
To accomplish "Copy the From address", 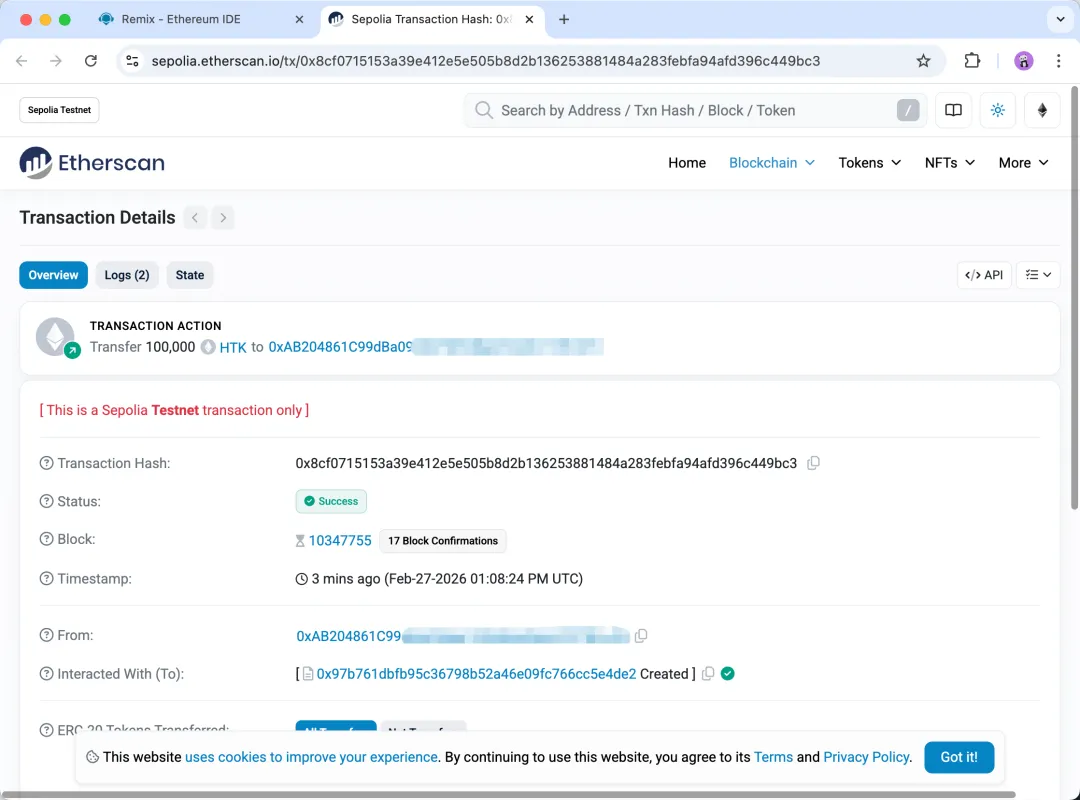I will (641, 635).
